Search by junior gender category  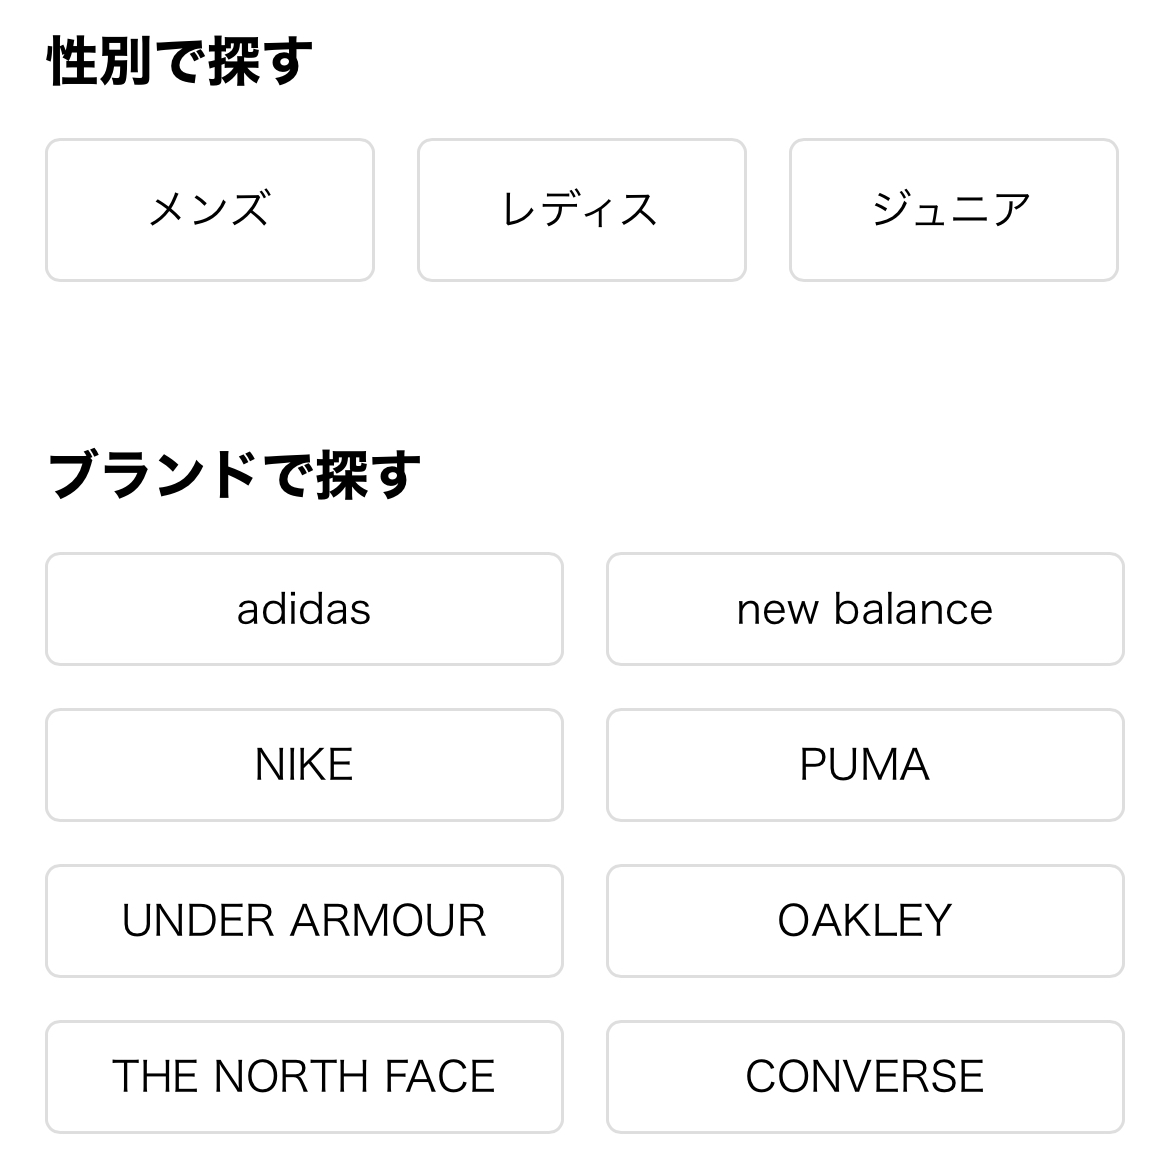[953, 210]
